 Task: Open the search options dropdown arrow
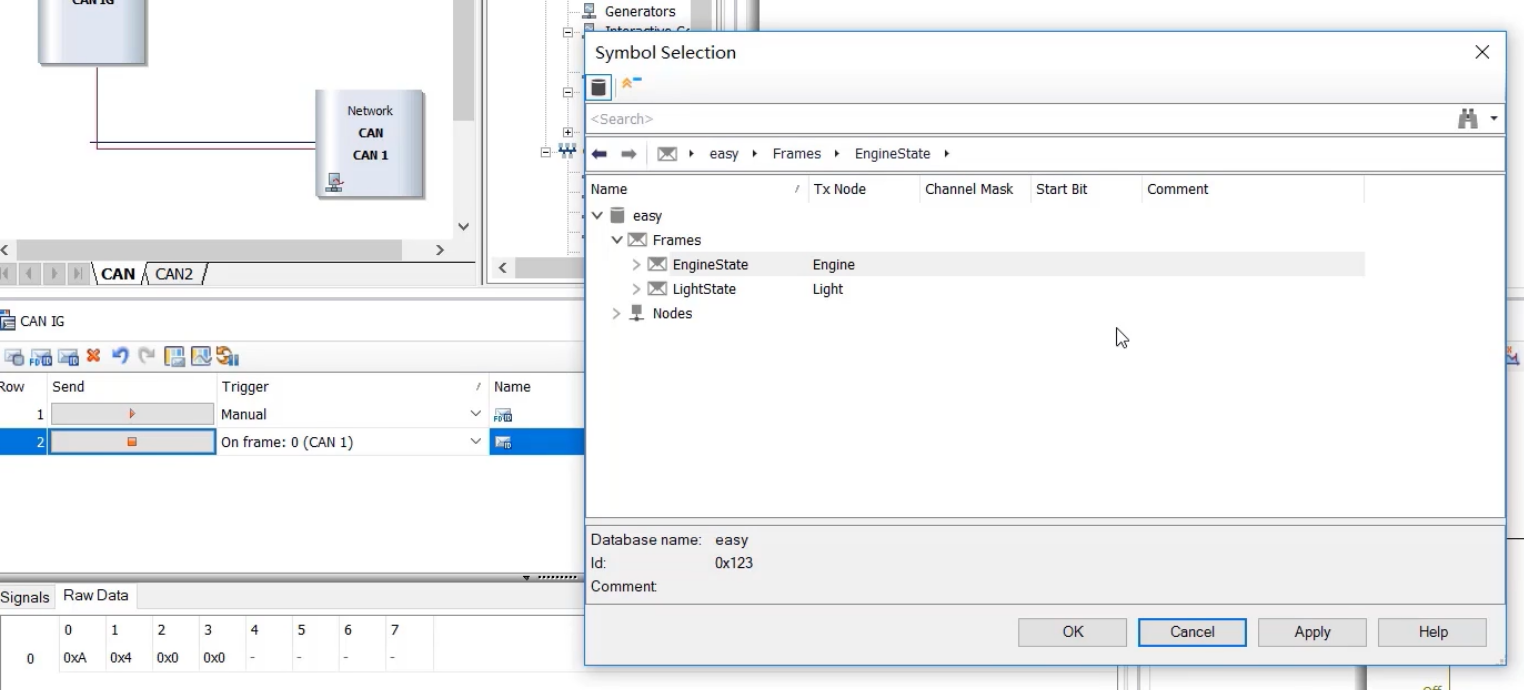point(1494,119)
